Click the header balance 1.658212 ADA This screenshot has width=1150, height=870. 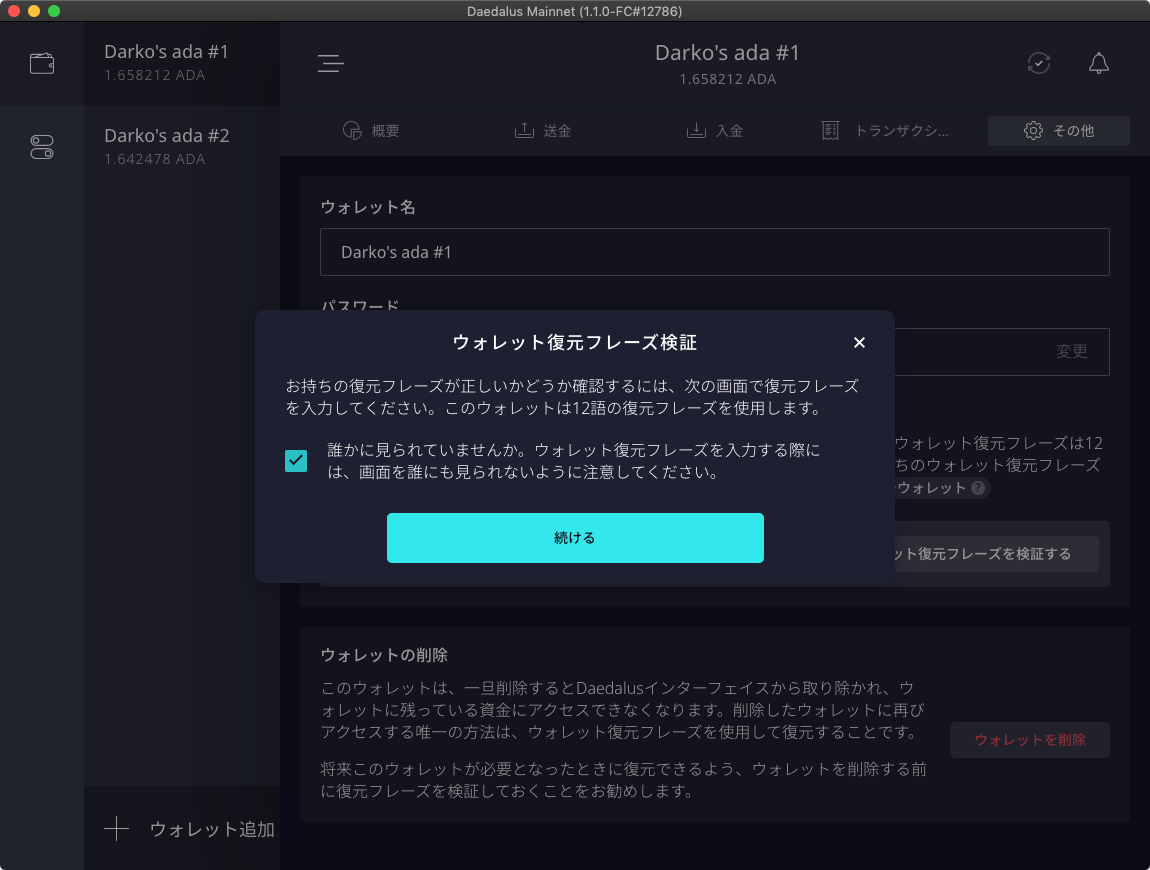pos(727,79)
